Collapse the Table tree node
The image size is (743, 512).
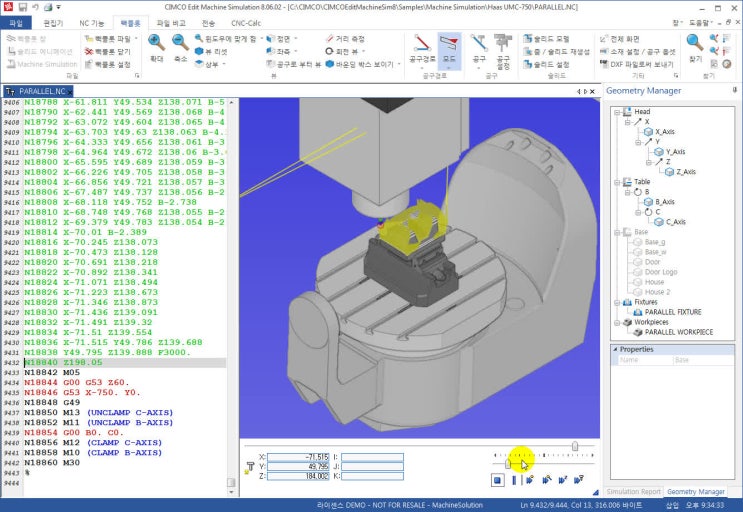click(x=617, y=182)
